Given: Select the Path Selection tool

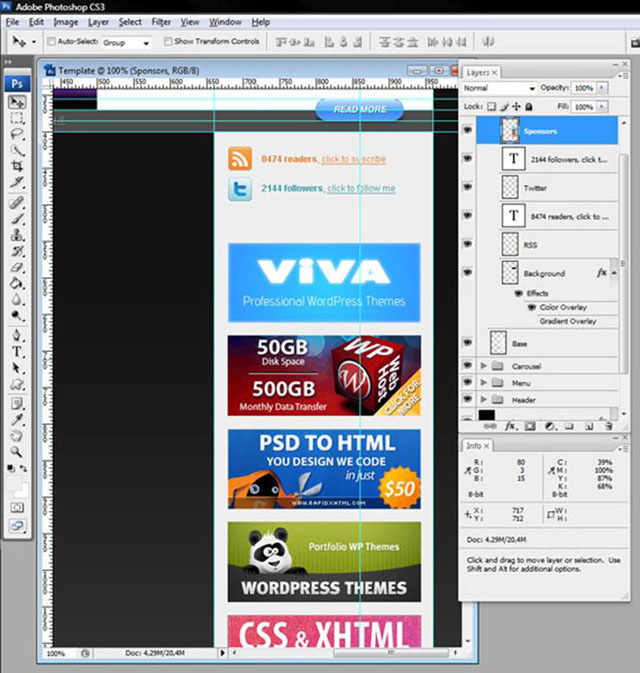Looking at the screenshot, I should [x=17, y=368].
